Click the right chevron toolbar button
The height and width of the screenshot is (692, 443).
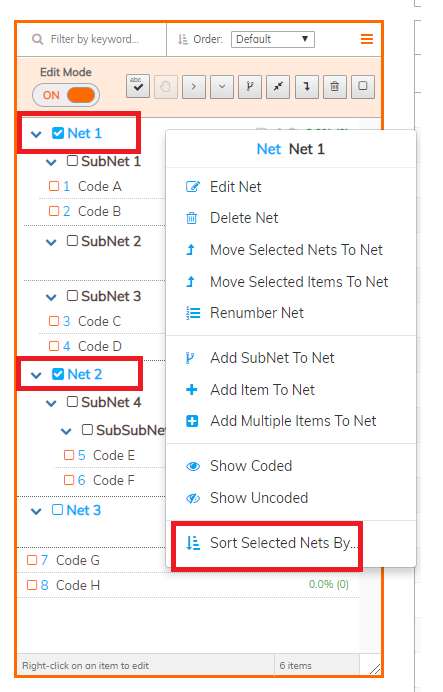tap(194, 86)
